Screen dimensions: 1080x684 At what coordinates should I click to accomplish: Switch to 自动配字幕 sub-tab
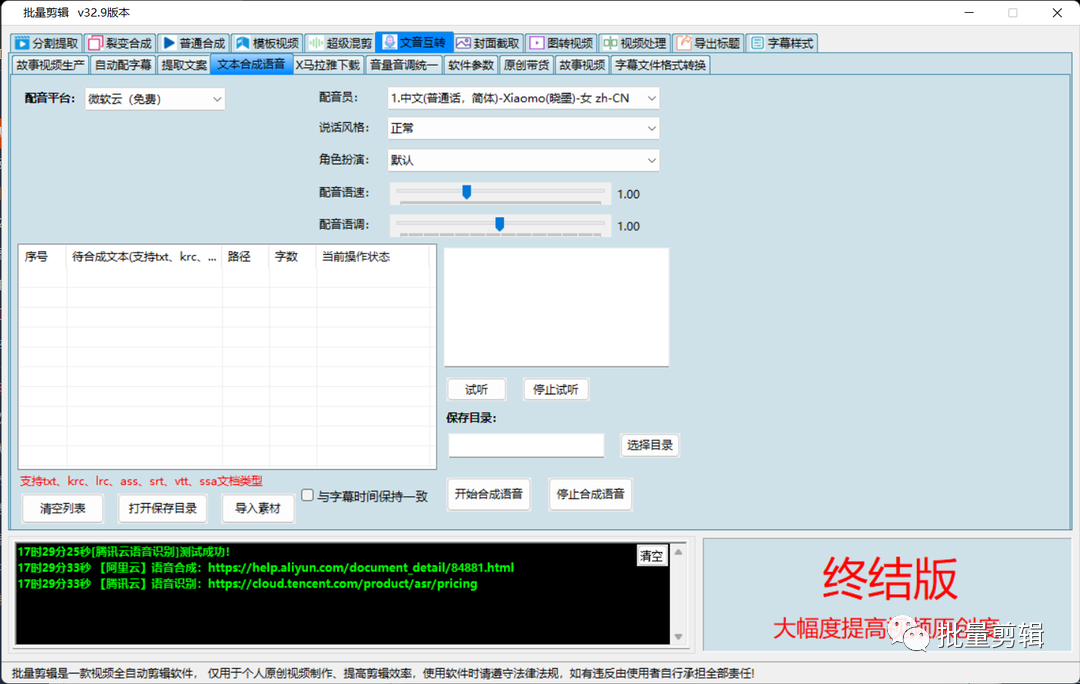(123, 65)
